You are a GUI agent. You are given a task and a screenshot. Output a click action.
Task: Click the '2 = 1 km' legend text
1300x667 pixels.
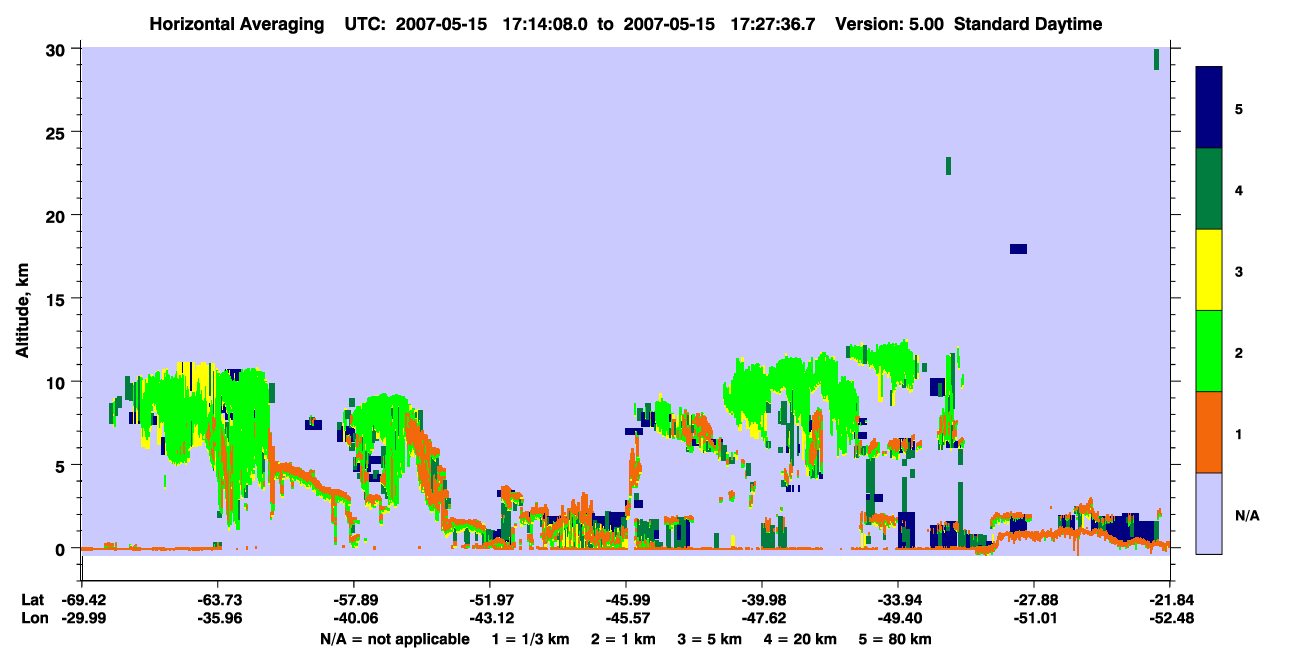[624, 639]
